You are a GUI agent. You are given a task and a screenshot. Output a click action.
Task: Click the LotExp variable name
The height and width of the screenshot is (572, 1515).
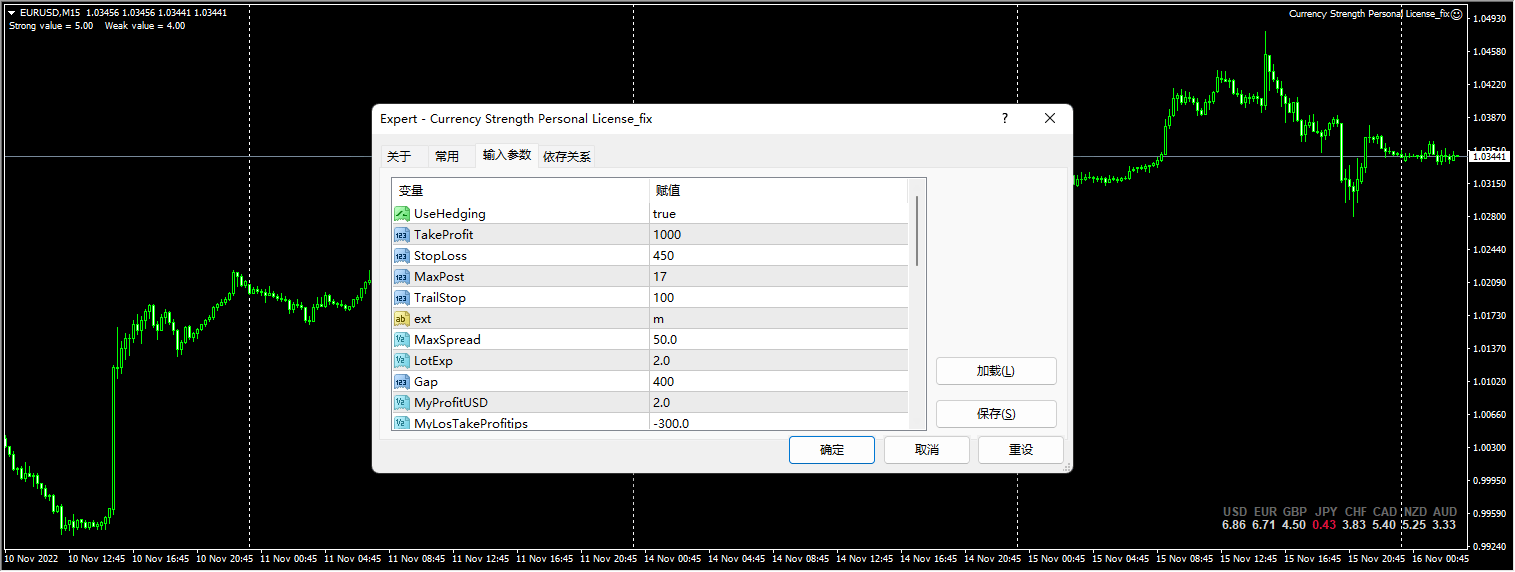pos(433,361)
